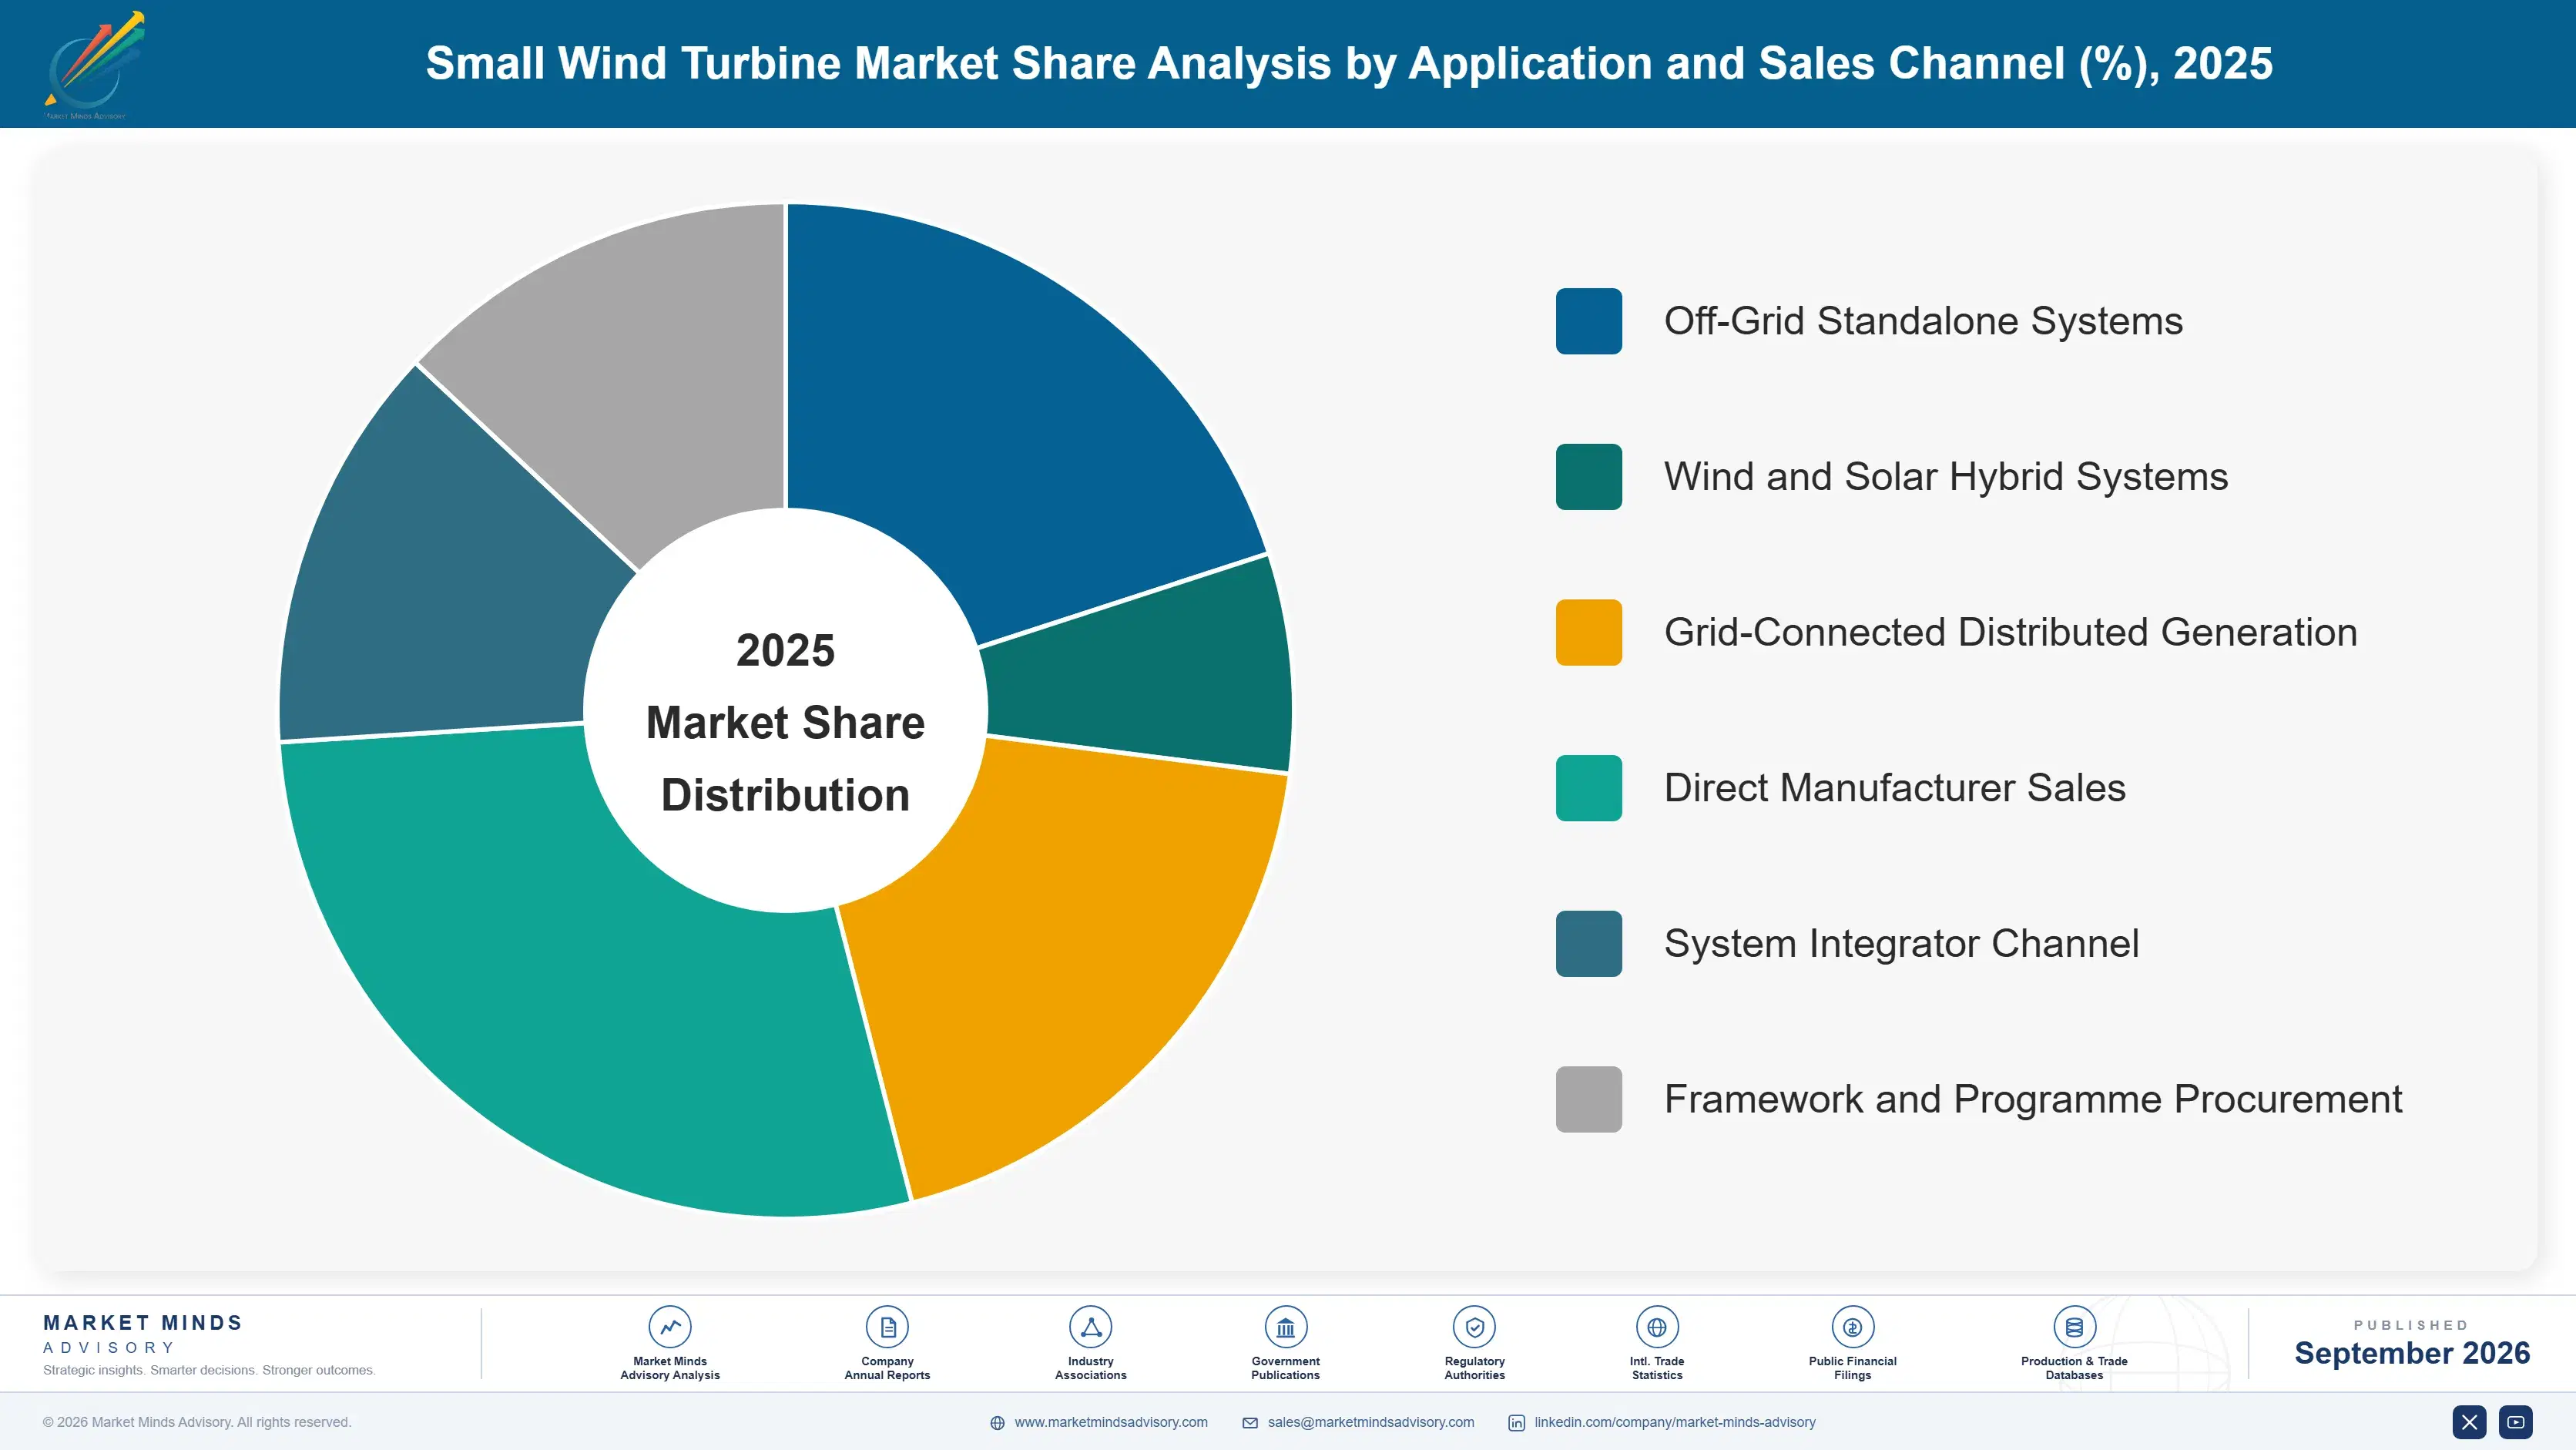Click the Regulatory Authorities shield icon
The height and width of the screenshot is (1450, 2576).
(1474, 1327)
